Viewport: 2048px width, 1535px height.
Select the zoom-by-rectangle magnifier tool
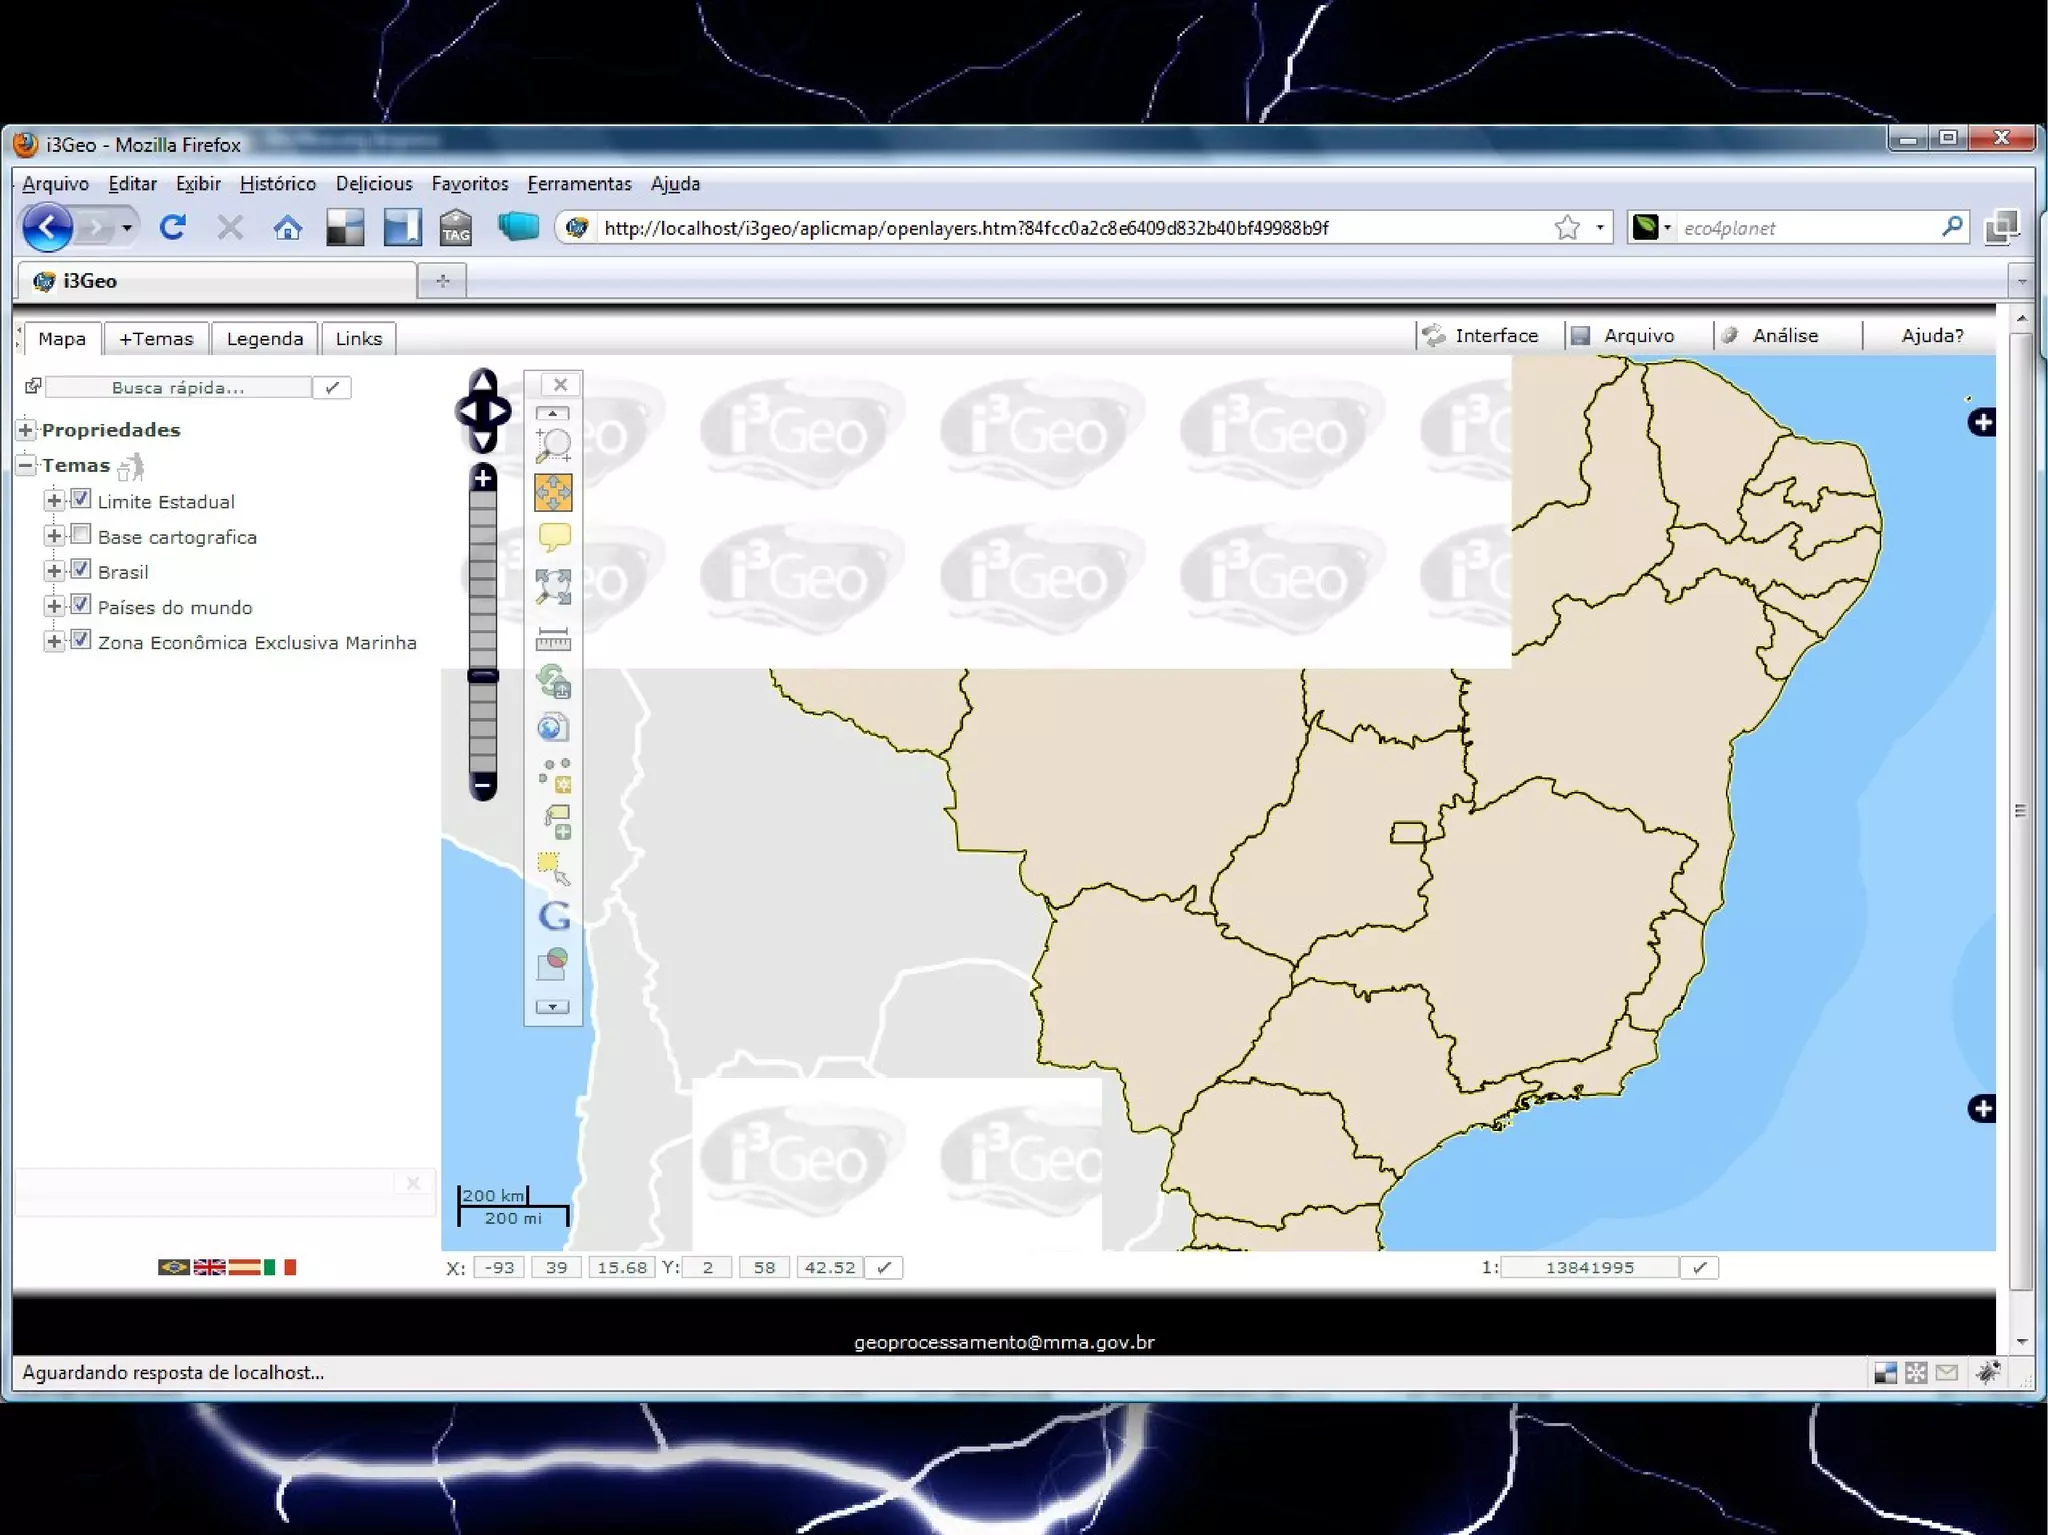click(553, 444)
